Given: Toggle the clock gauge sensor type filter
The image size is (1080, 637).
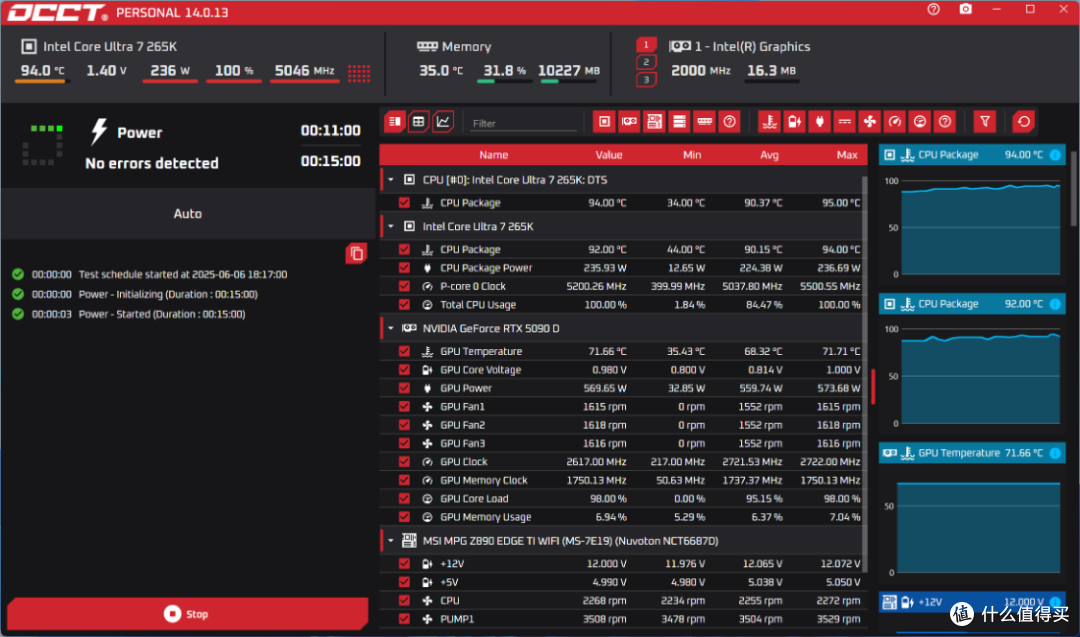Looking at the screenshot, I should tap(895, 122).
